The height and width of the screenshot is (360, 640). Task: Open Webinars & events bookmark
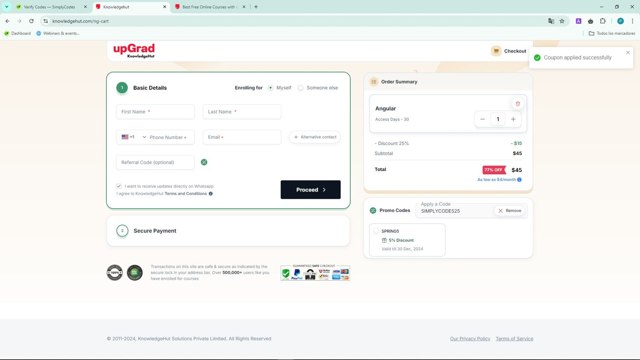(x=58, y=33)
